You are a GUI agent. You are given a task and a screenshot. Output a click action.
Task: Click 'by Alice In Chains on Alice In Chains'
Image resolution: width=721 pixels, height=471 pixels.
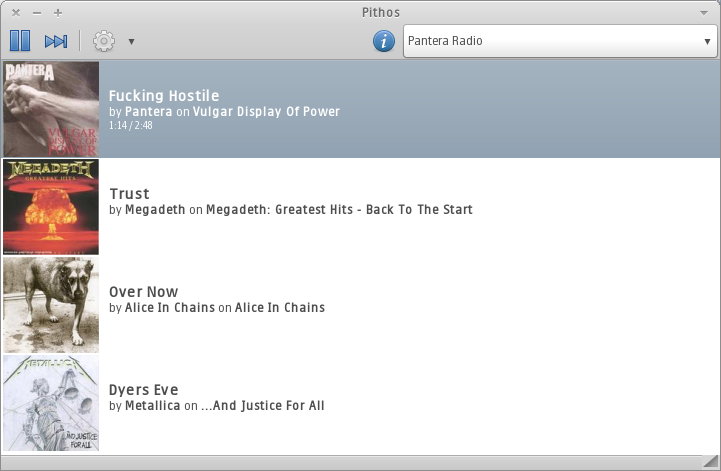point(217,308)
